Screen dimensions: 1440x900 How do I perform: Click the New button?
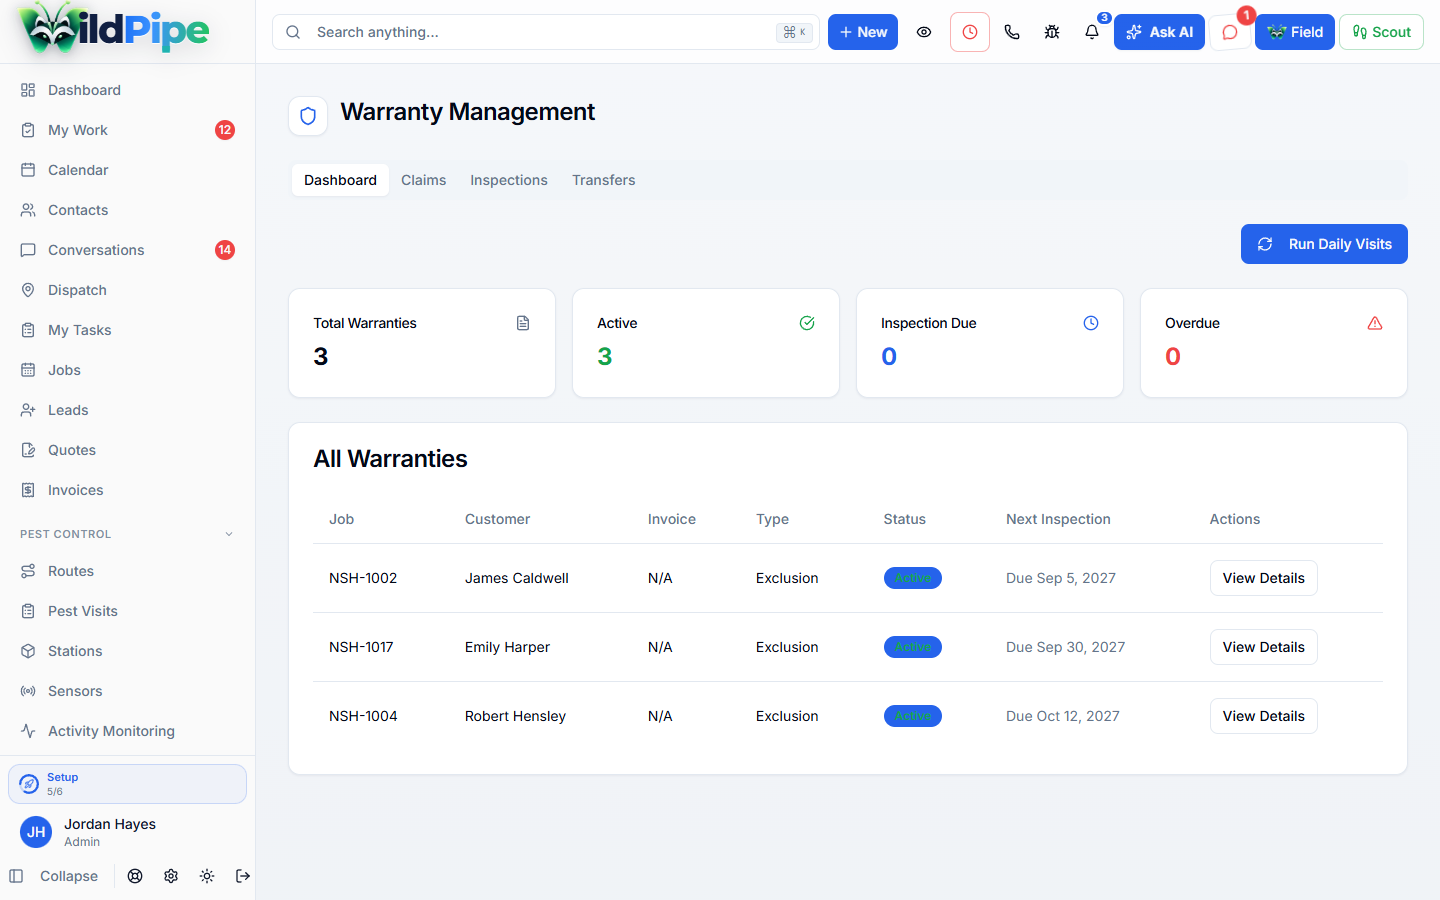click(x=863, y=32)
